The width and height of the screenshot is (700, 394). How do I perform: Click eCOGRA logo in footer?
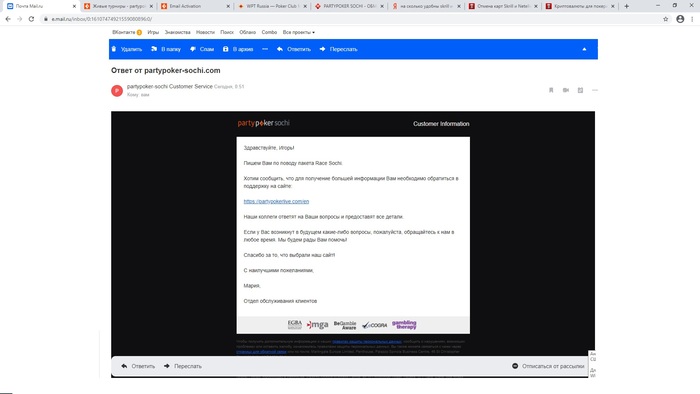[374, 325]
